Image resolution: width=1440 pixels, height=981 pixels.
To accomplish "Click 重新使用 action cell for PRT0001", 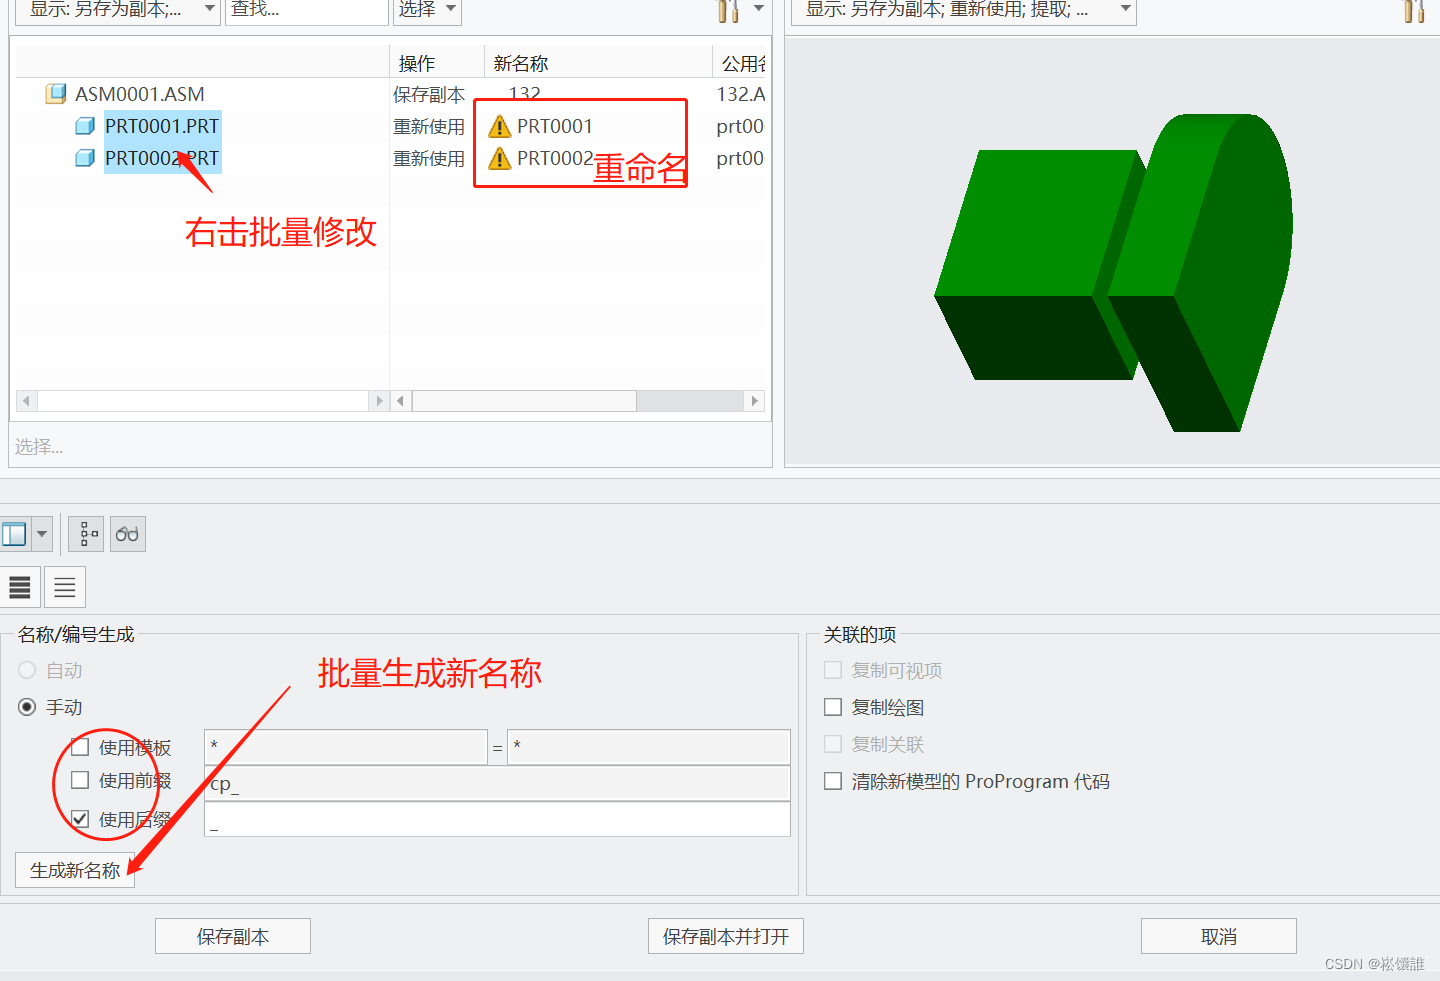I will (x=429, y=126).
